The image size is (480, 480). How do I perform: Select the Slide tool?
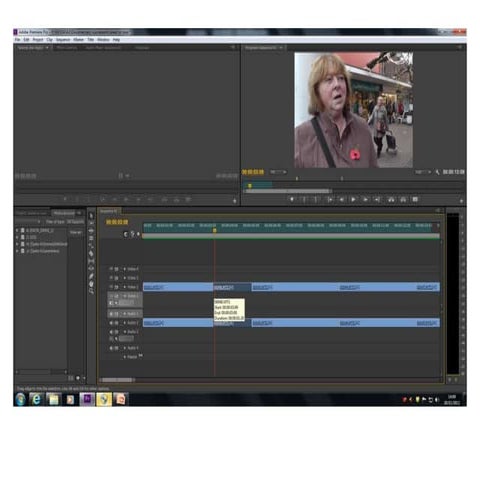[x=91, y=269]
